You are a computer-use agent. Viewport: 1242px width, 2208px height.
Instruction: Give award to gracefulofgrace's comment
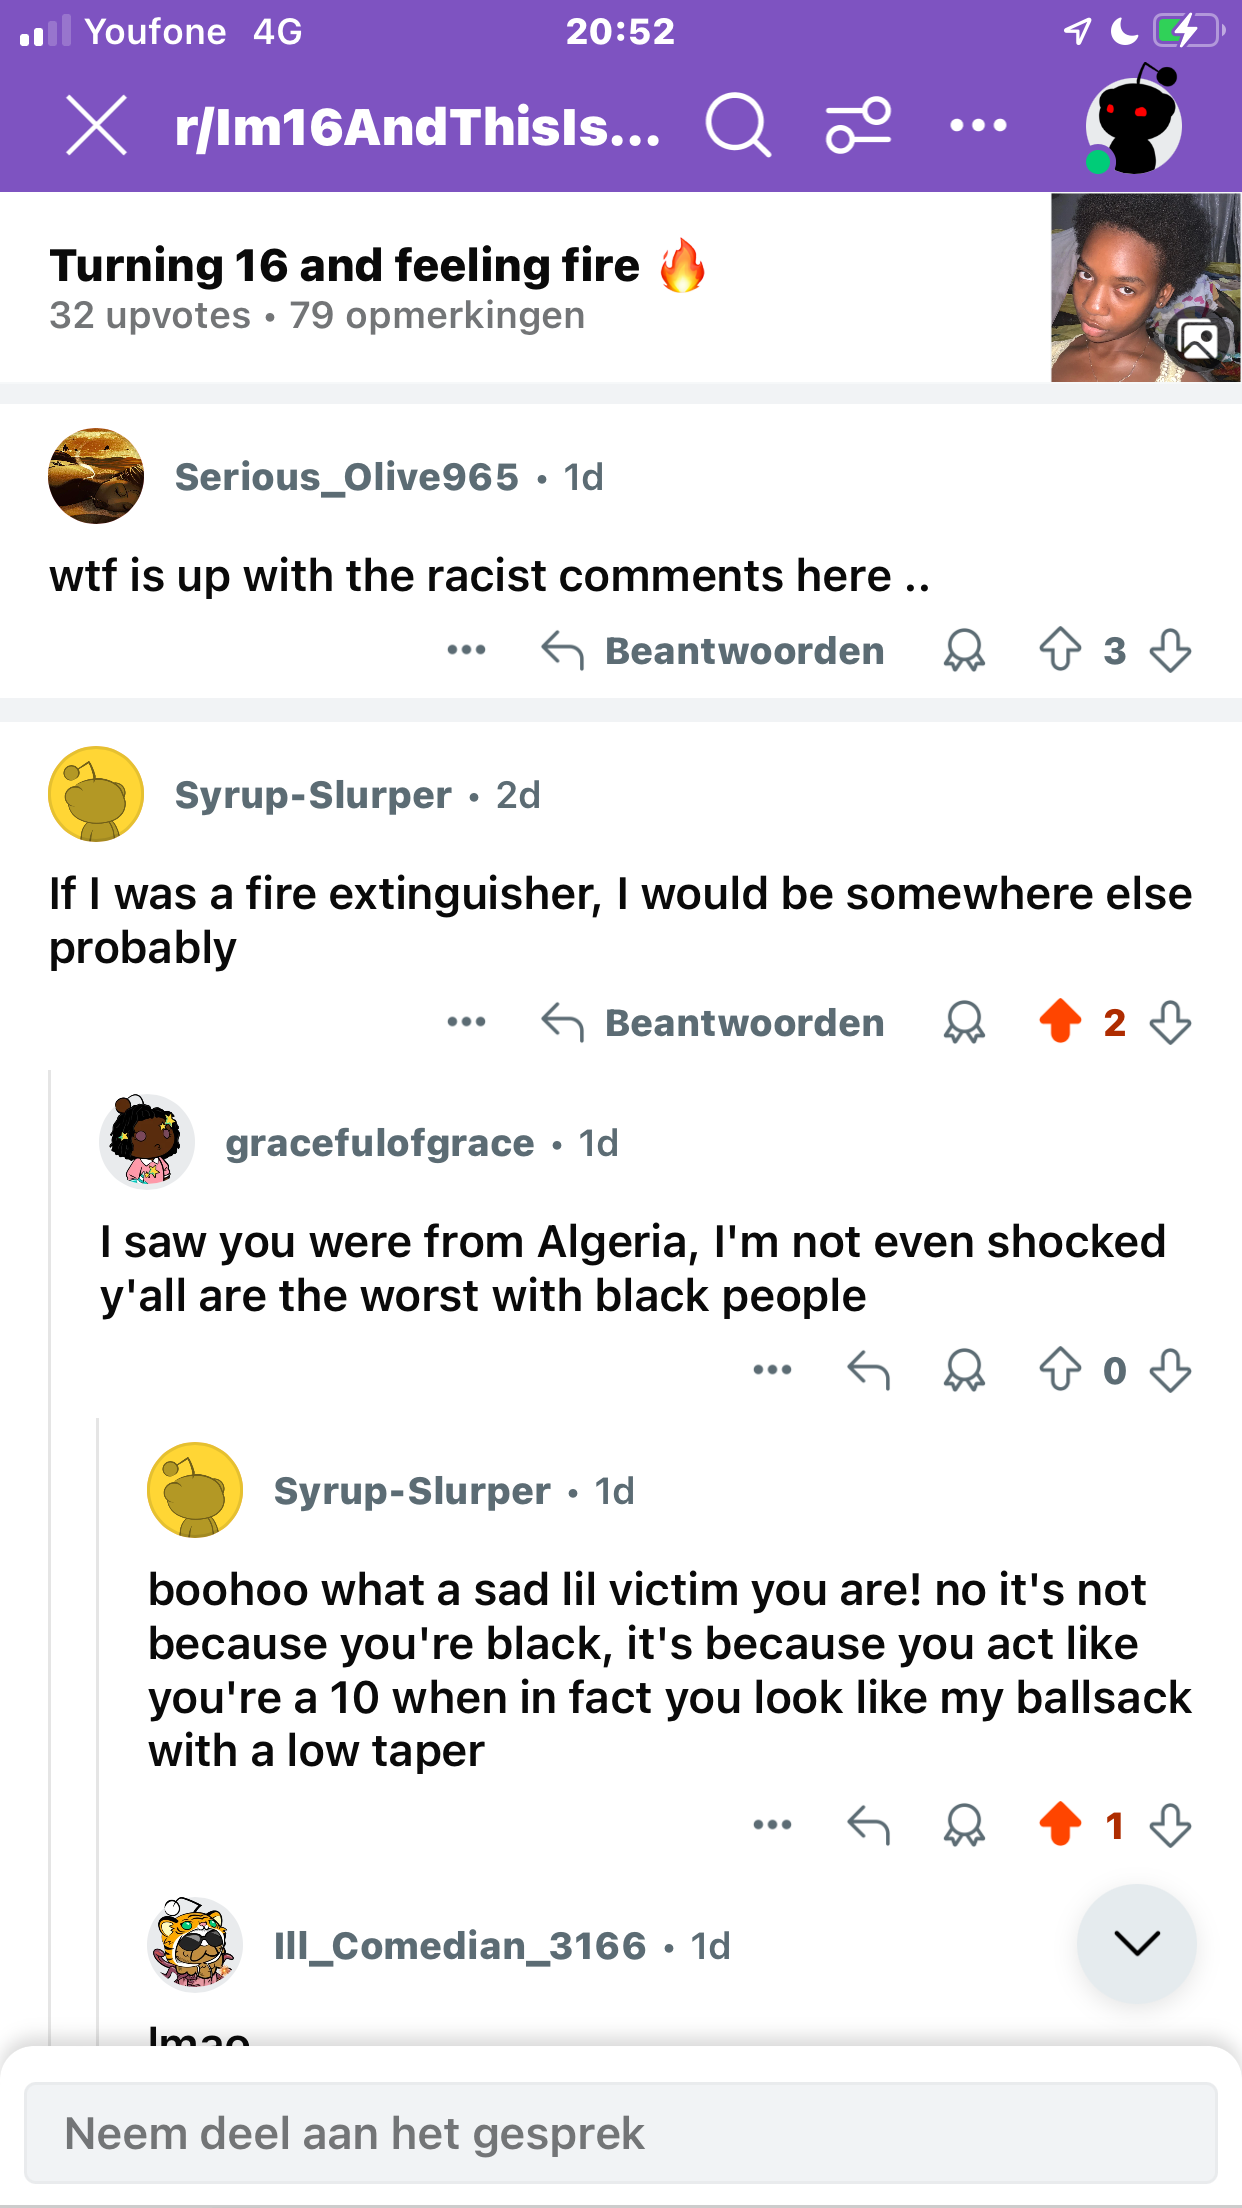tap(964, 1370)
